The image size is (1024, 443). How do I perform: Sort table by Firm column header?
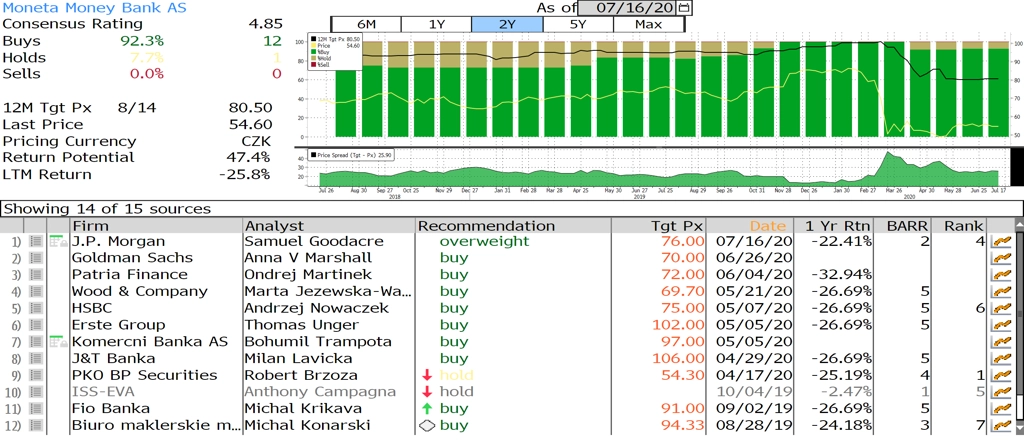pyautogui.click(x=156, y=225)
